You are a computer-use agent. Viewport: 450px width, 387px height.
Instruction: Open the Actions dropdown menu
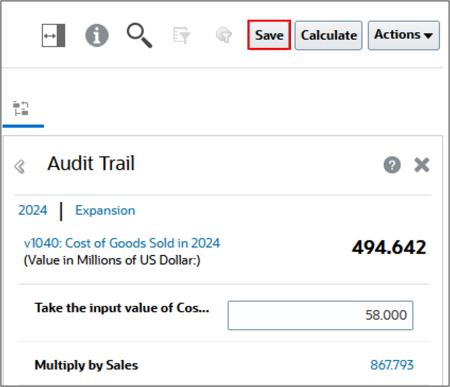point(404,35)
